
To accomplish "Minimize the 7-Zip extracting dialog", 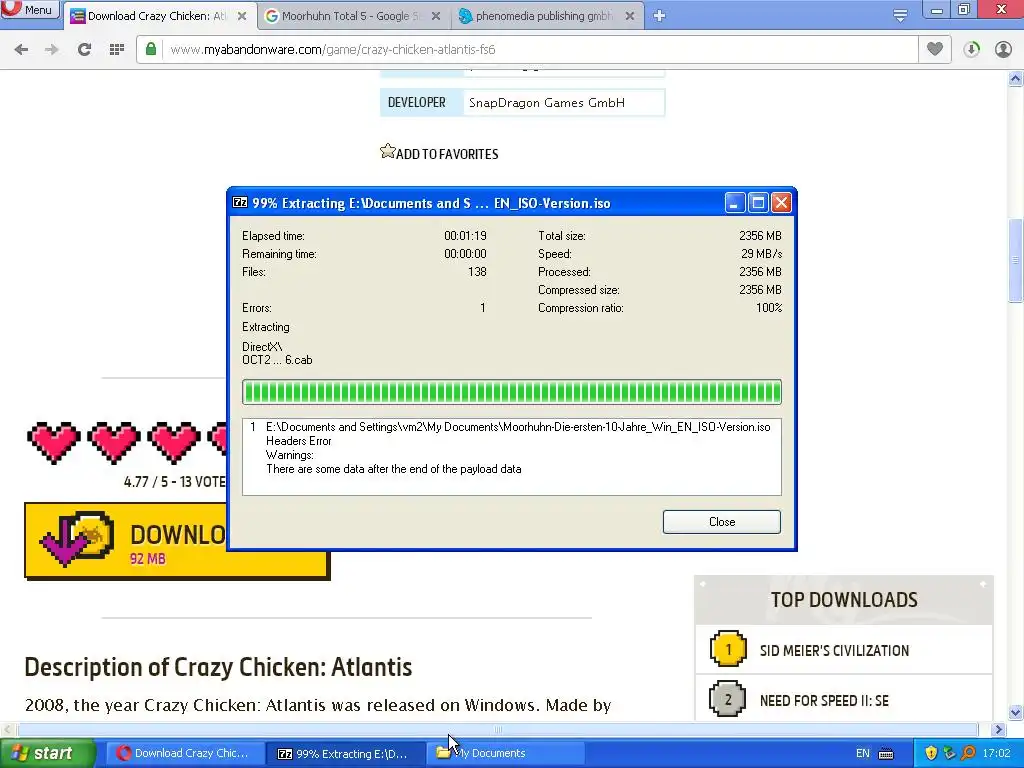I will tap(735, 203).
